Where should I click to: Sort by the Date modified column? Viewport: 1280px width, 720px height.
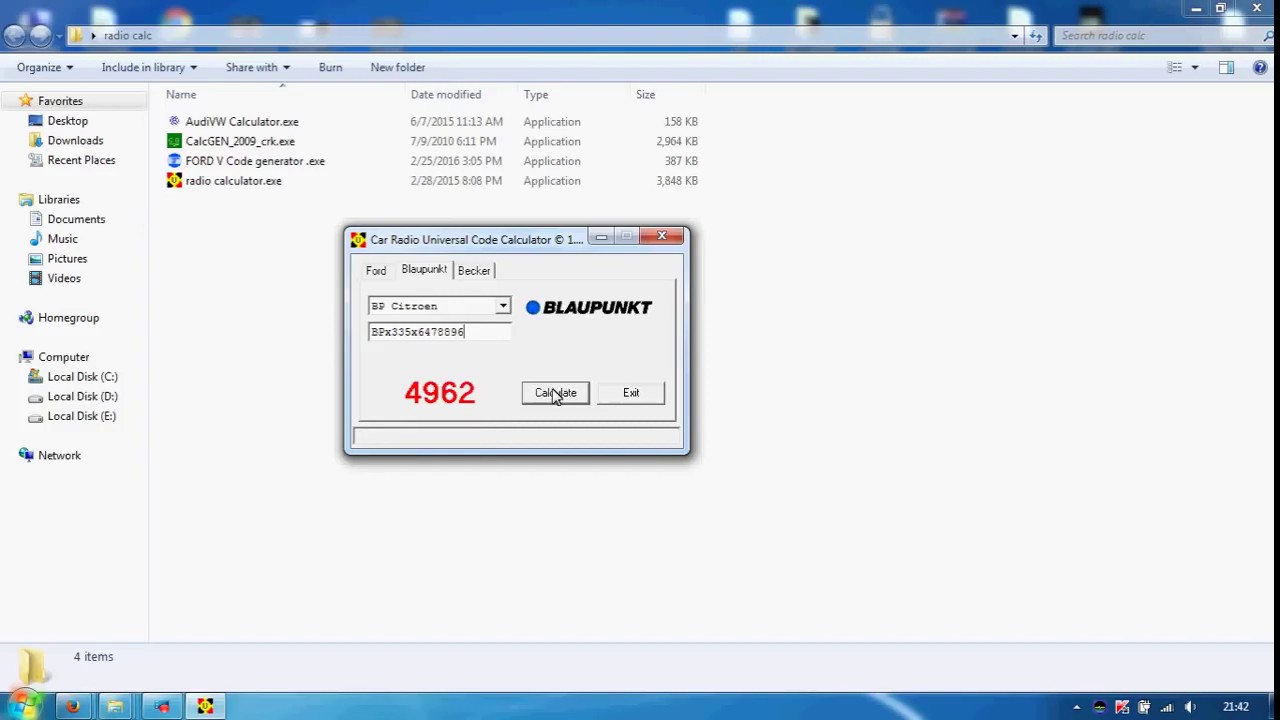[x=446, y=95]
